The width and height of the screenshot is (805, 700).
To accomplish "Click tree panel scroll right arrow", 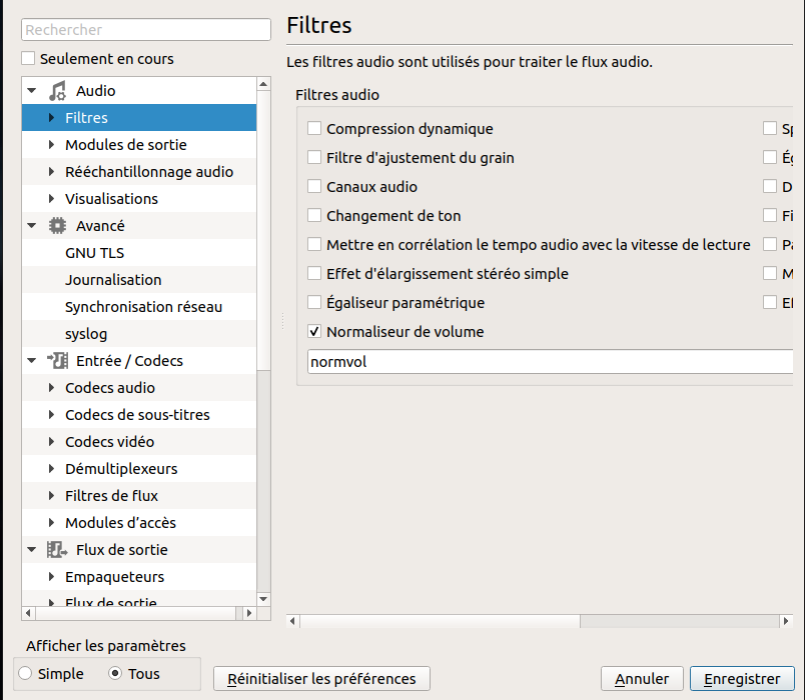I will click(x=249, y=613).
